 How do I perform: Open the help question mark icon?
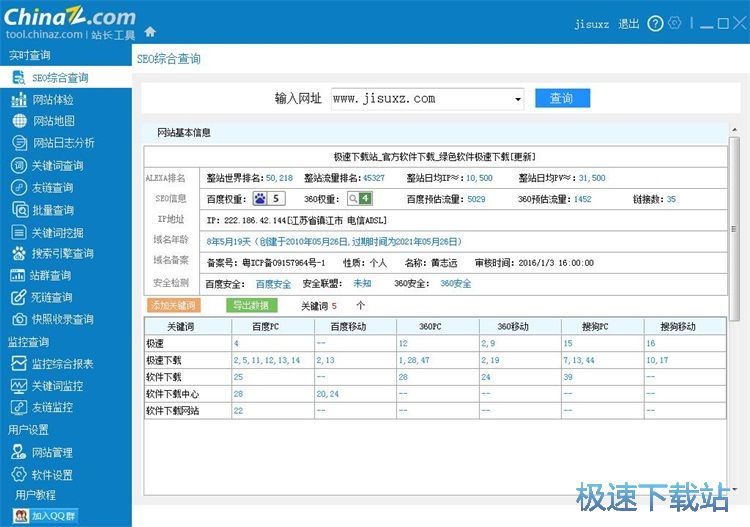pos(655,24)
